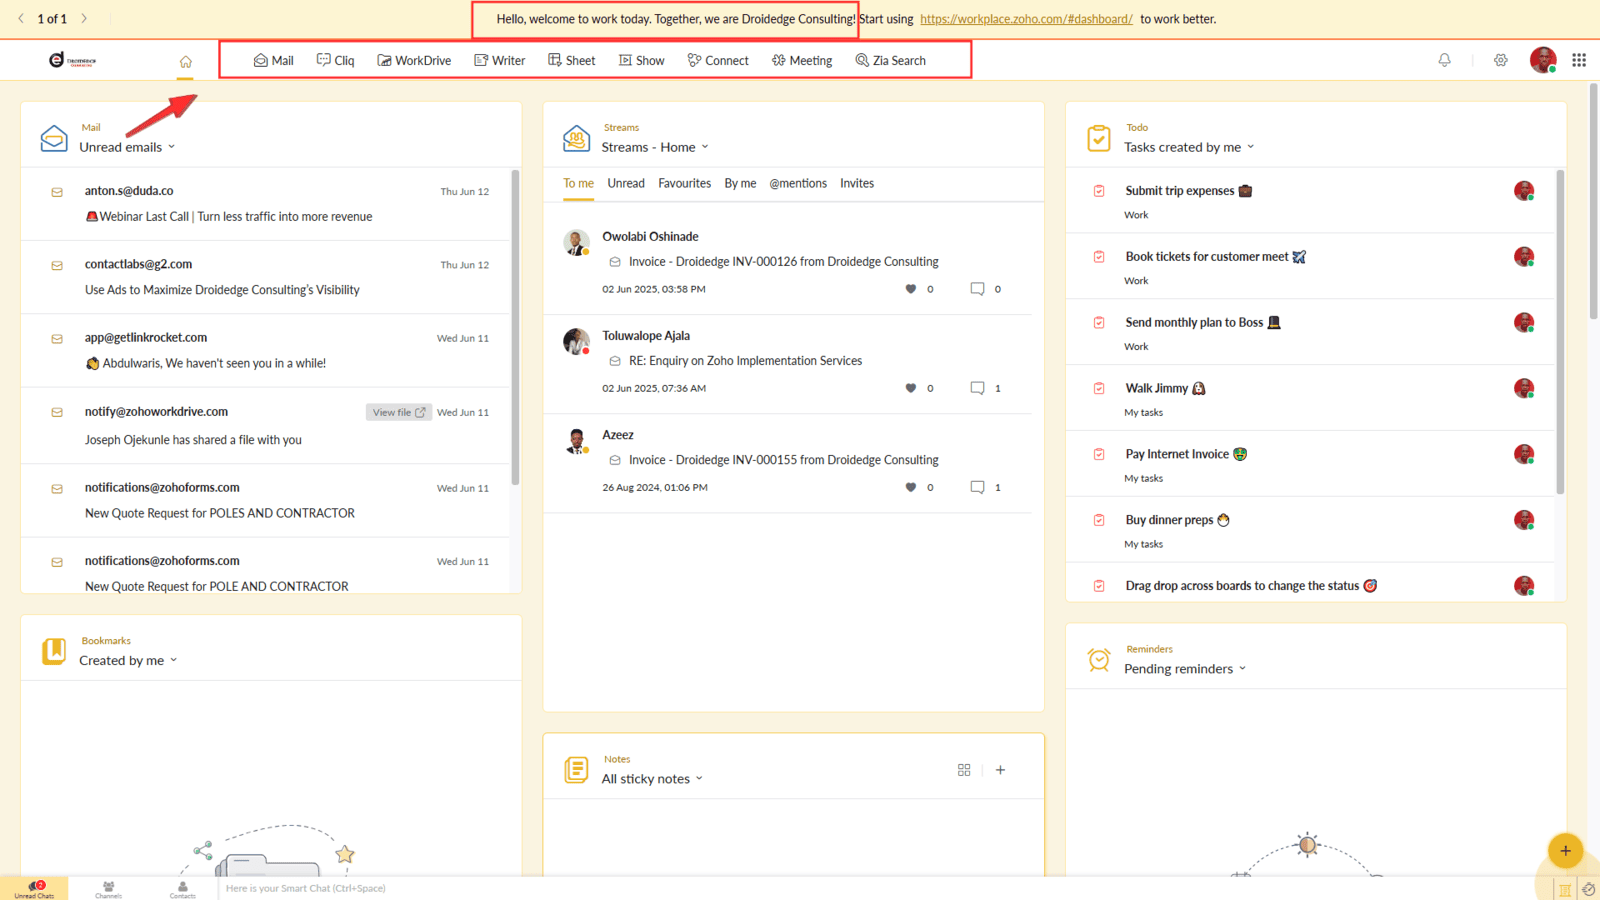
Task: Mark Pay Internet Invoice task complete
Action: [x=1099, y=454]
